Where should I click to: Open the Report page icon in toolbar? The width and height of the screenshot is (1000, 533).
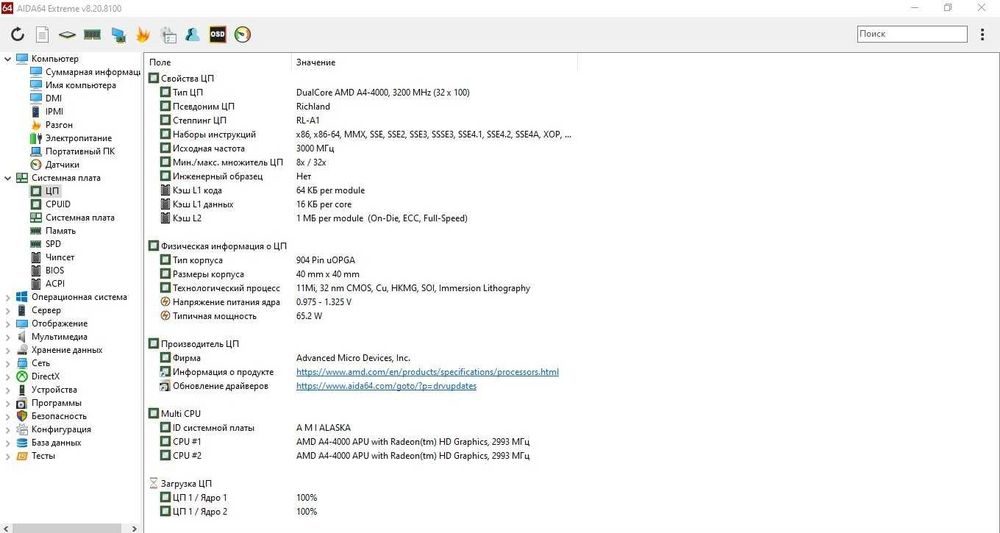tap(41, 34)
